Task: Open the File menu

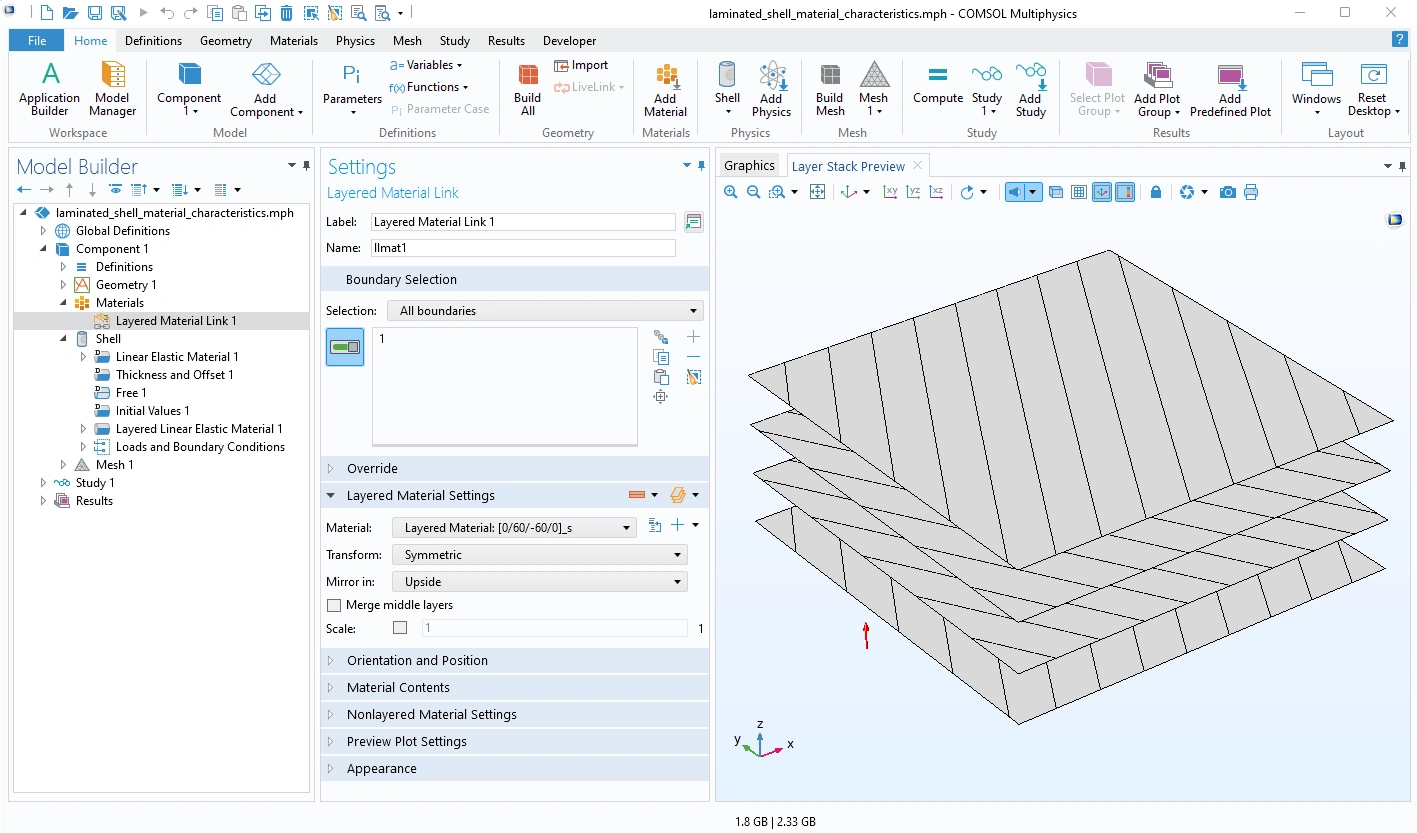Action: tap(37, 41)
